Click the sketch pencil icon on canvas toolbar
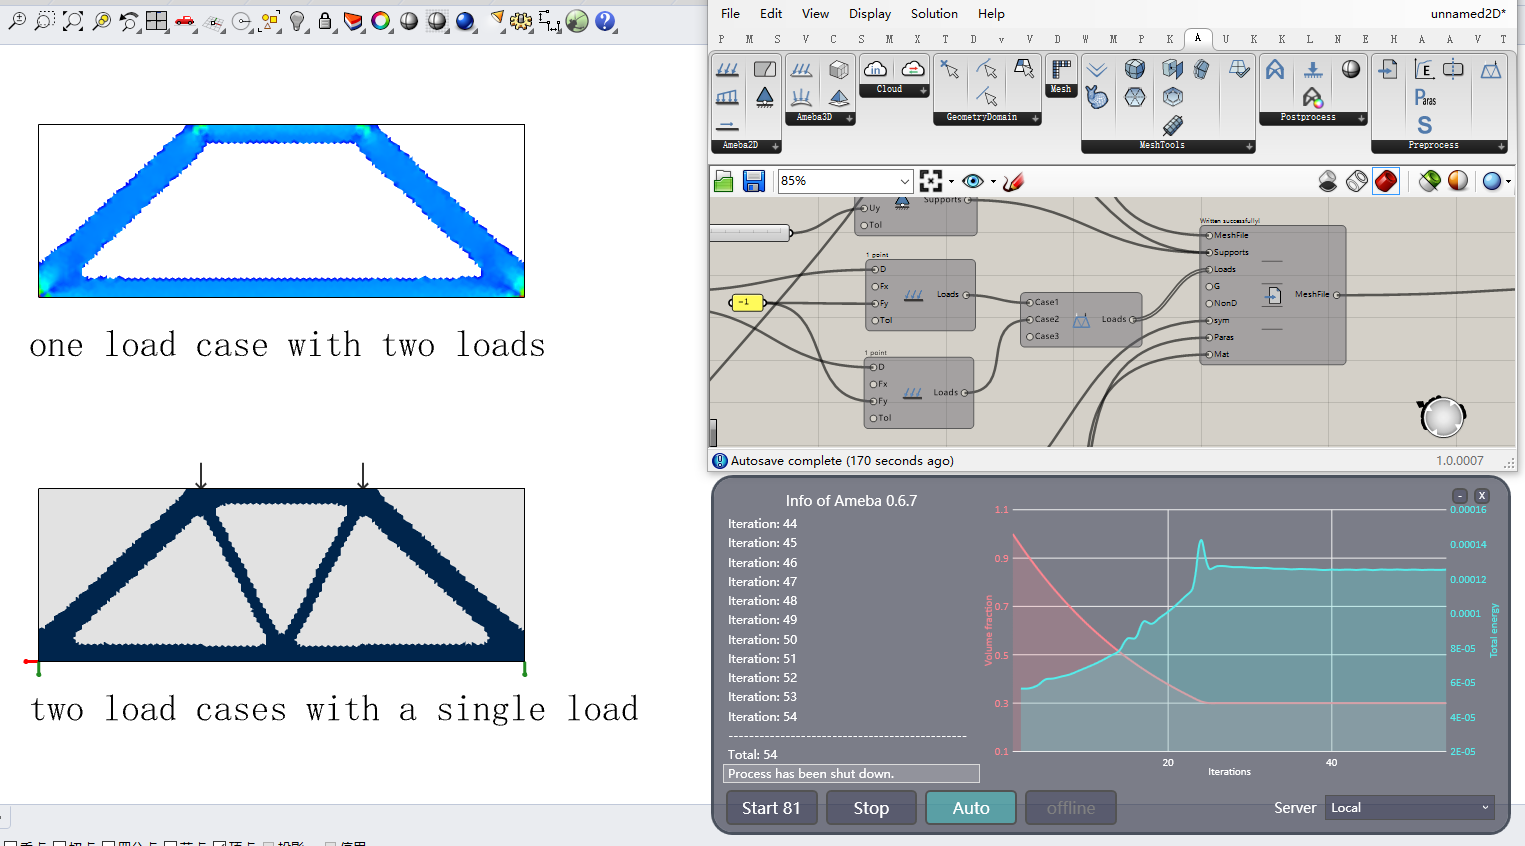Image resolution: width=1525 pixels, height=846 pixels. tap(1013, 181)
